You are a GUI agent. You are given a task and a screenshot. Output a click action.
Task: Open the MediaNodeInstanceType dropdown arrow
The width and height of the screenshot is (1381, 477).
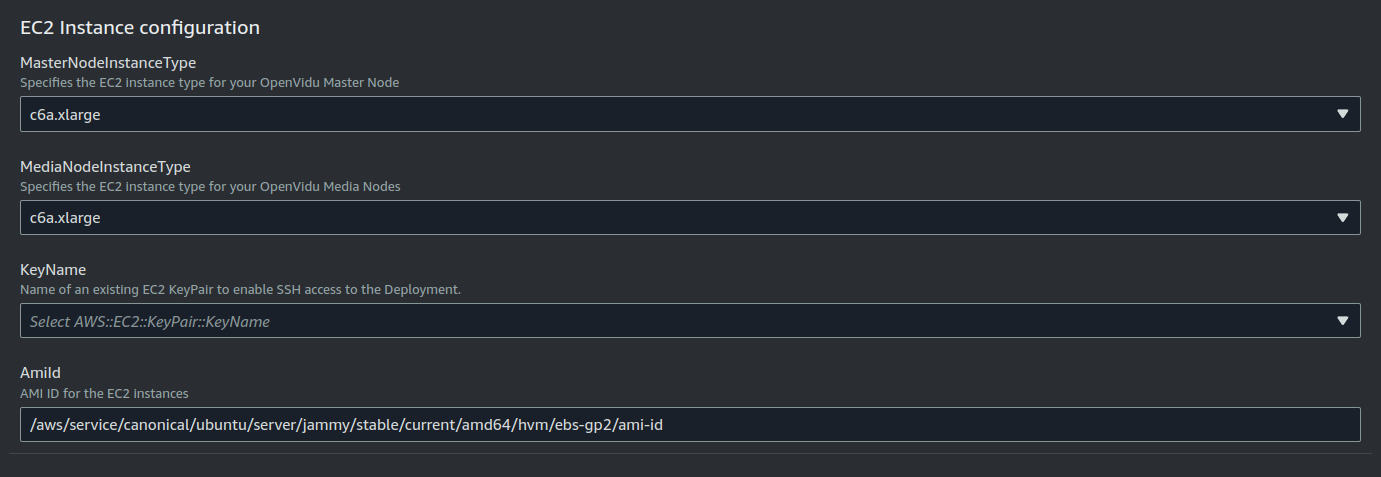(x=1343, y=217)
